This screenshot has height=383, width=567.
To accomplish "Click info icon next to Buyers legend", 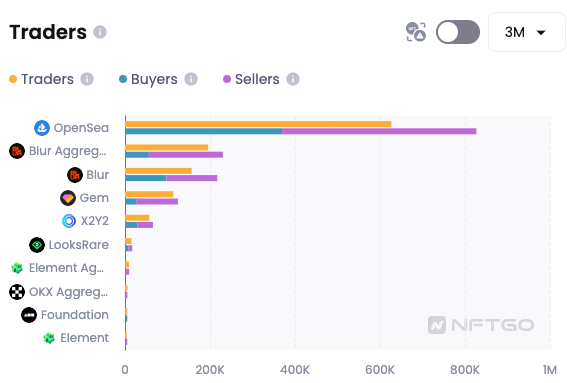I will click(191, 79).
